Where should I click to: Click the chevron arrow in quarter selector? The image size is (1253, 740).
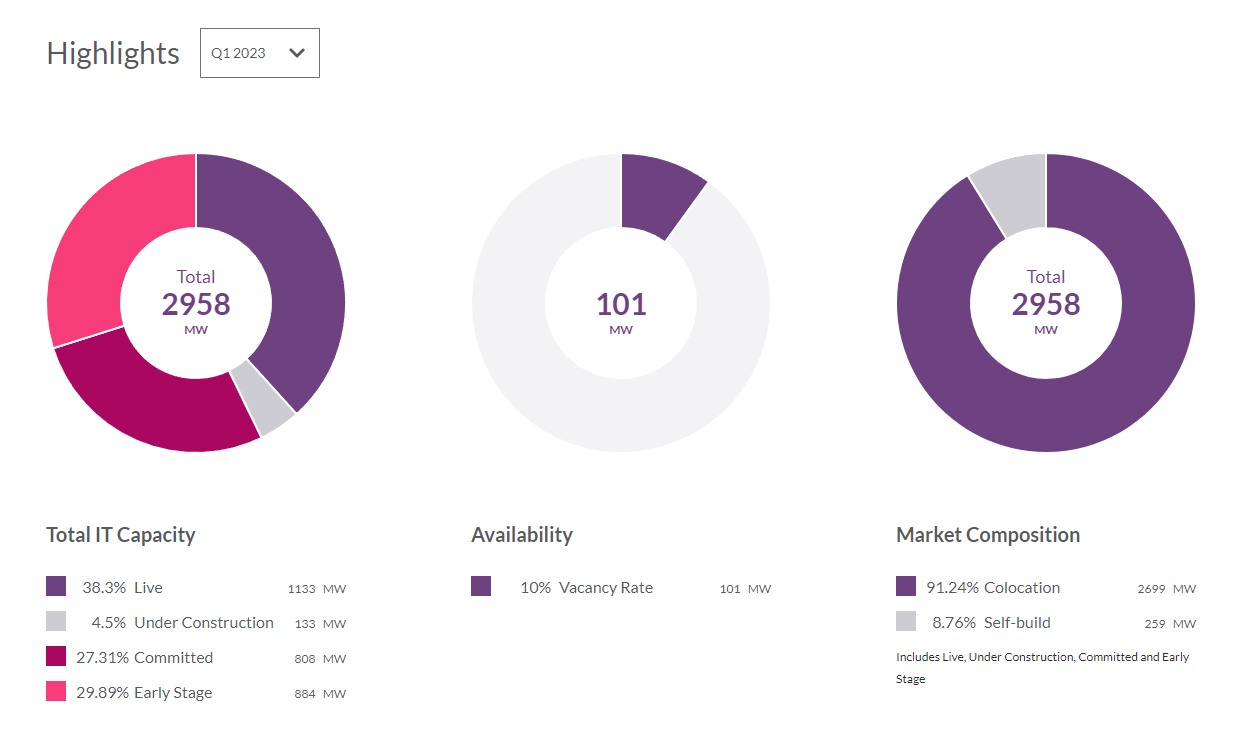tap(296, 53)
